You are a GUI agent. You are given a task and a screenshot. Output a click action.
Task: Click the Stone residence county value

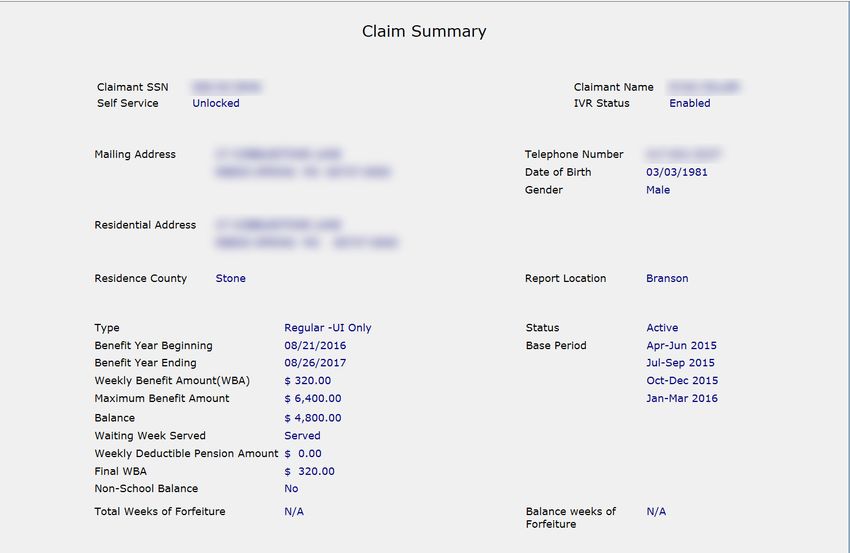230,278
